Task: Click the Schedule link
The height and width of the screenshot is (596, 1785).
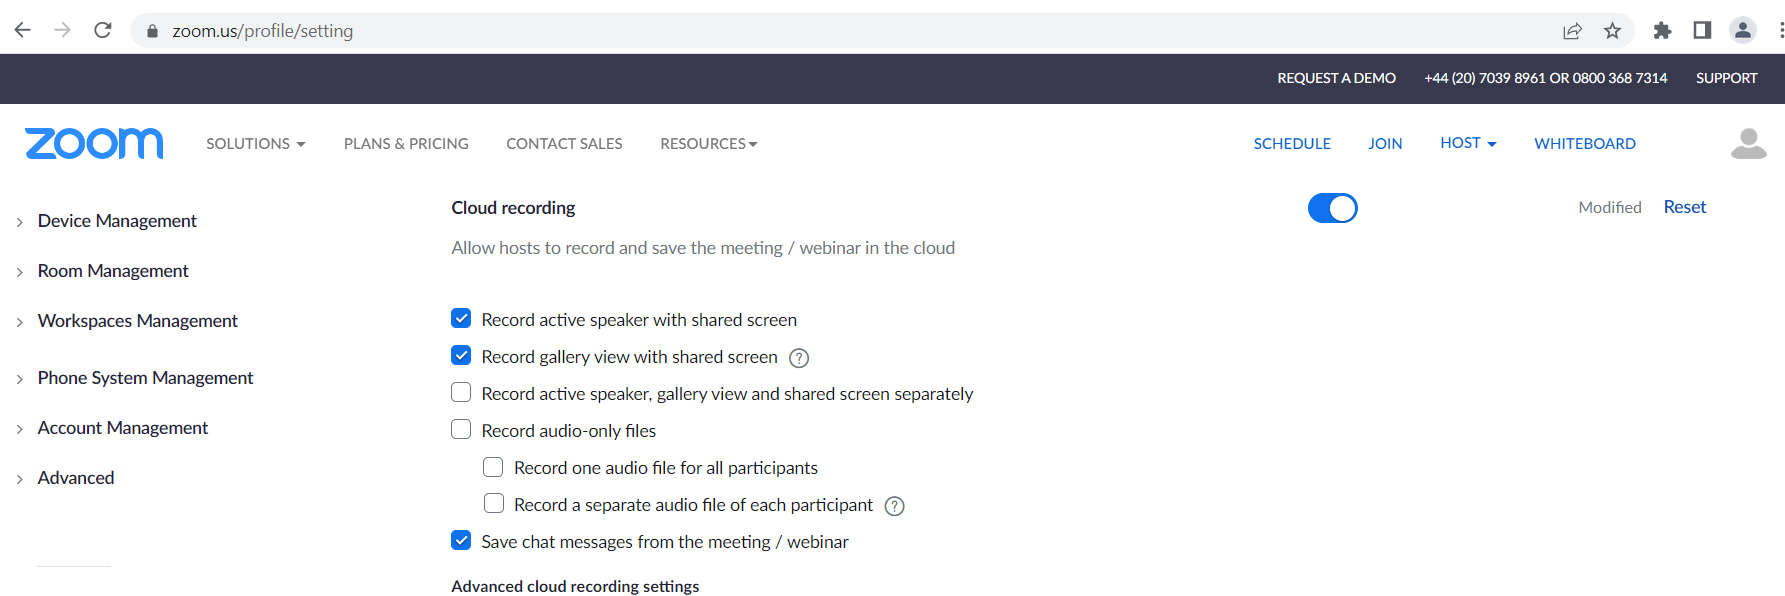Action: coord(1292,144)
